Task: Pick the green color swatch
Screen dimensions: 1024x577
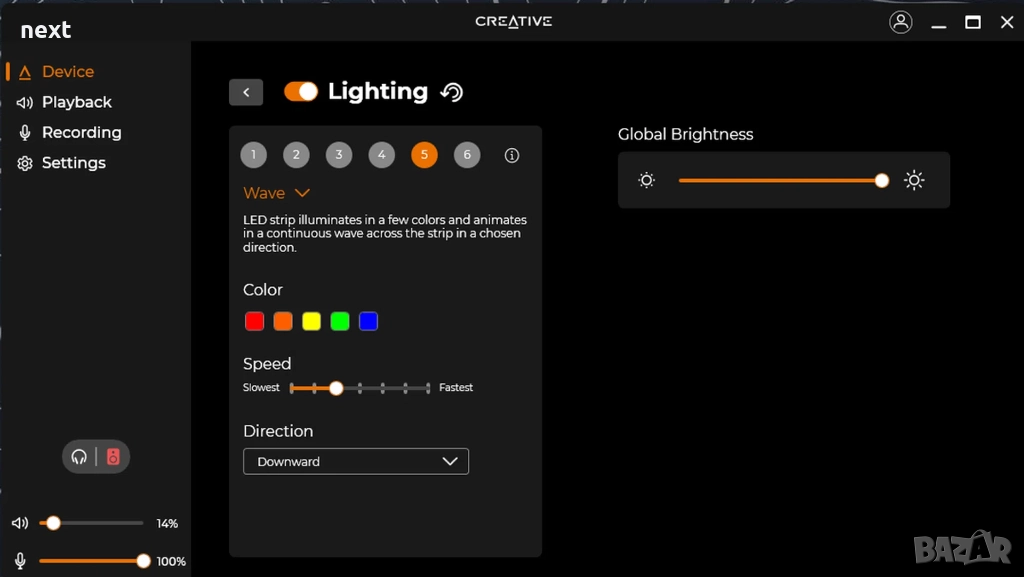Action: point(340,321)
